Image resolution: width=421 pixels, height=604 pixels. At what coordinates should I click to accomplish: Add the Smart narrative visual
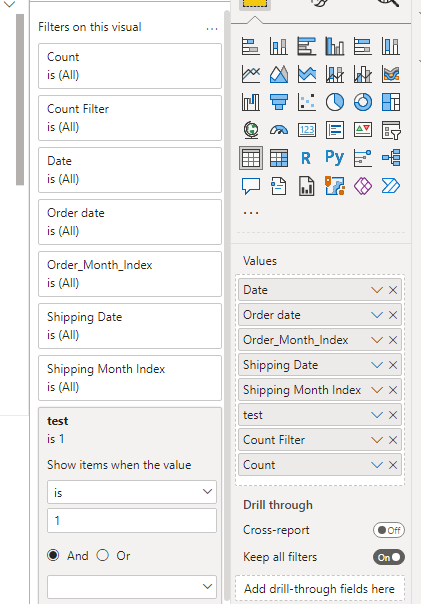pyautogui.click(x=278, y=186)
